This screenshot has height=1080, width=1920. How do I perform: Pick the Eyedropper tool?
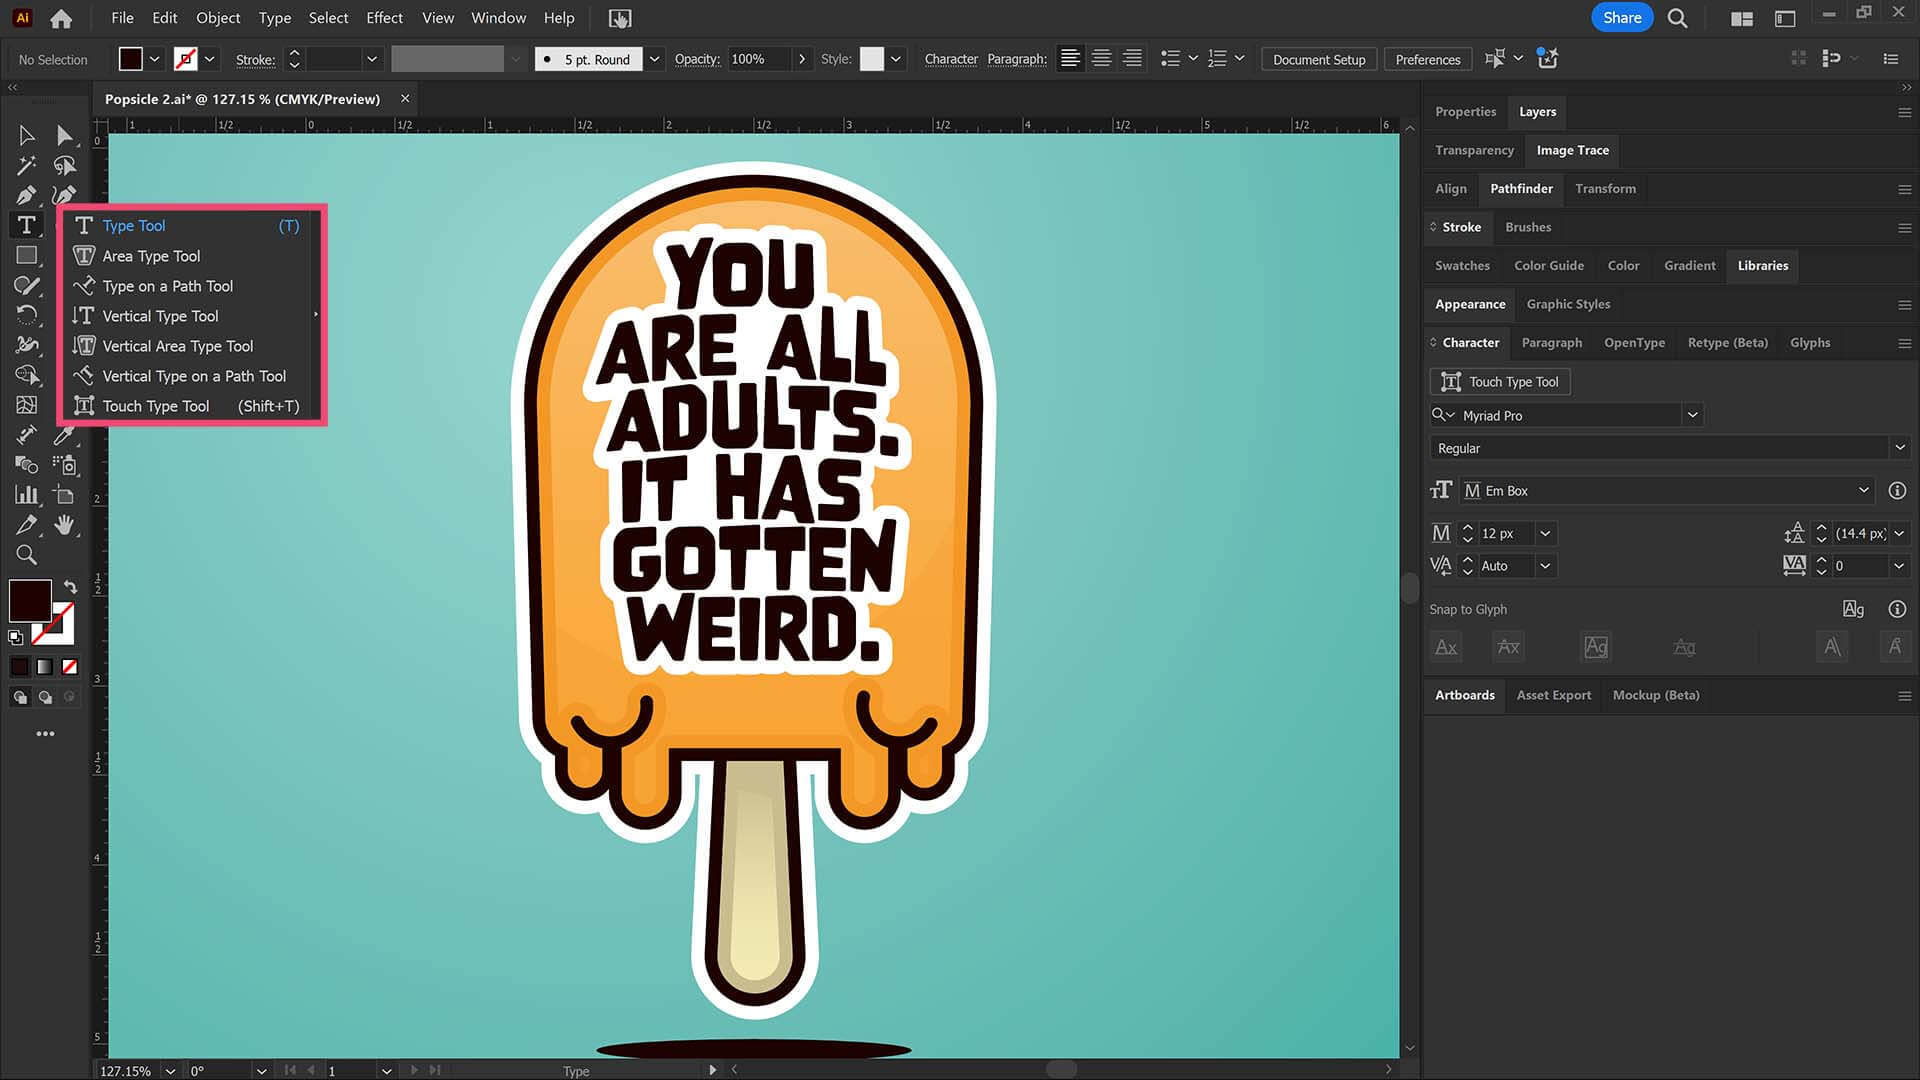[x=65, y=435]
